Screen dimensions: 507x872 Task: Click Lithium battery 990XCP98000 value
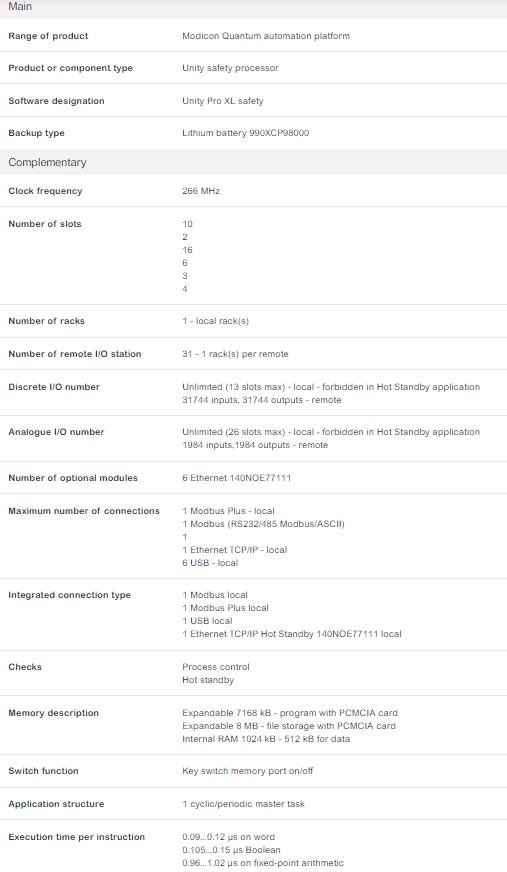click(x=245, y=133)
